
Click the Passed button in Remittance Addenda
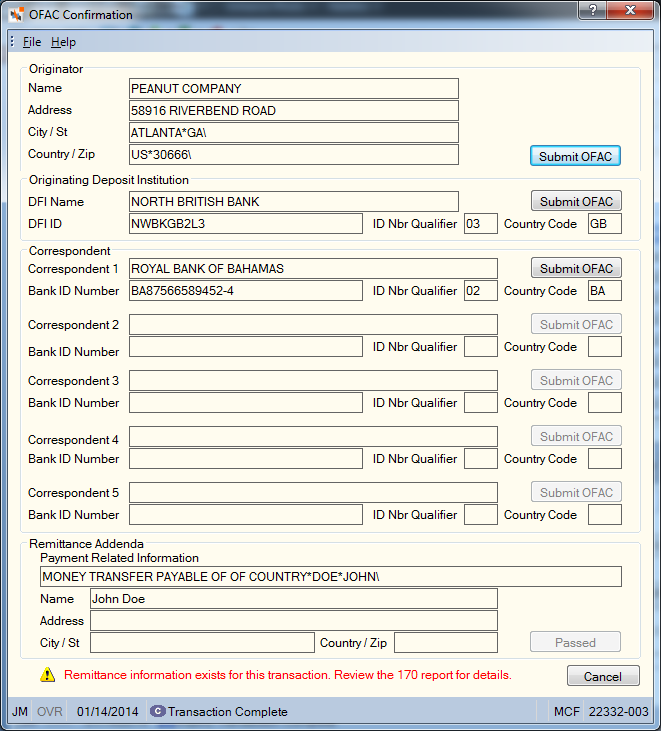[575, 642]
